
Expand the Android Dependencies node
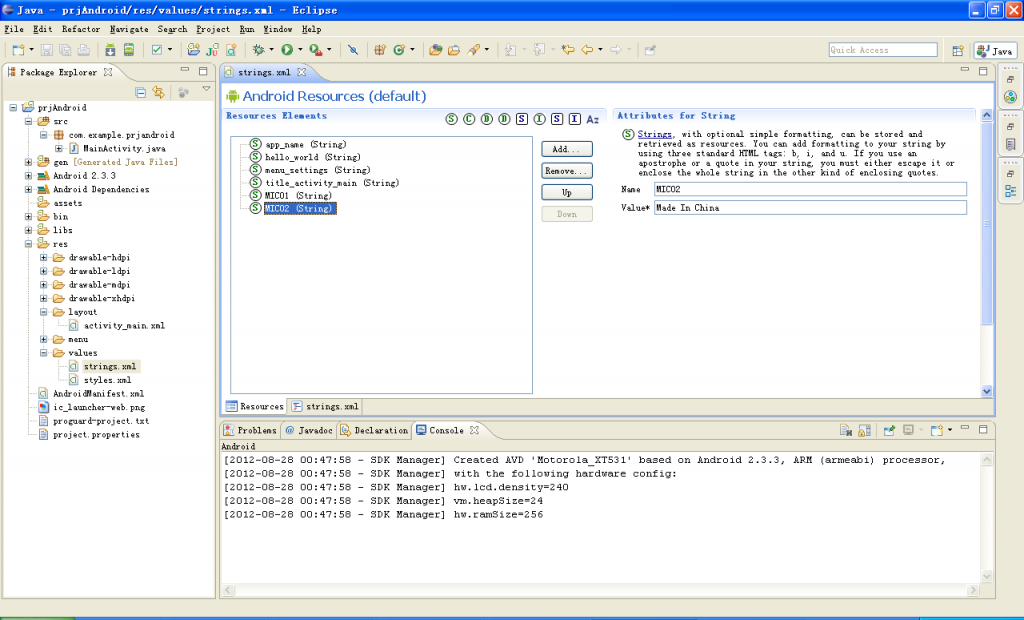click(28, 189)
